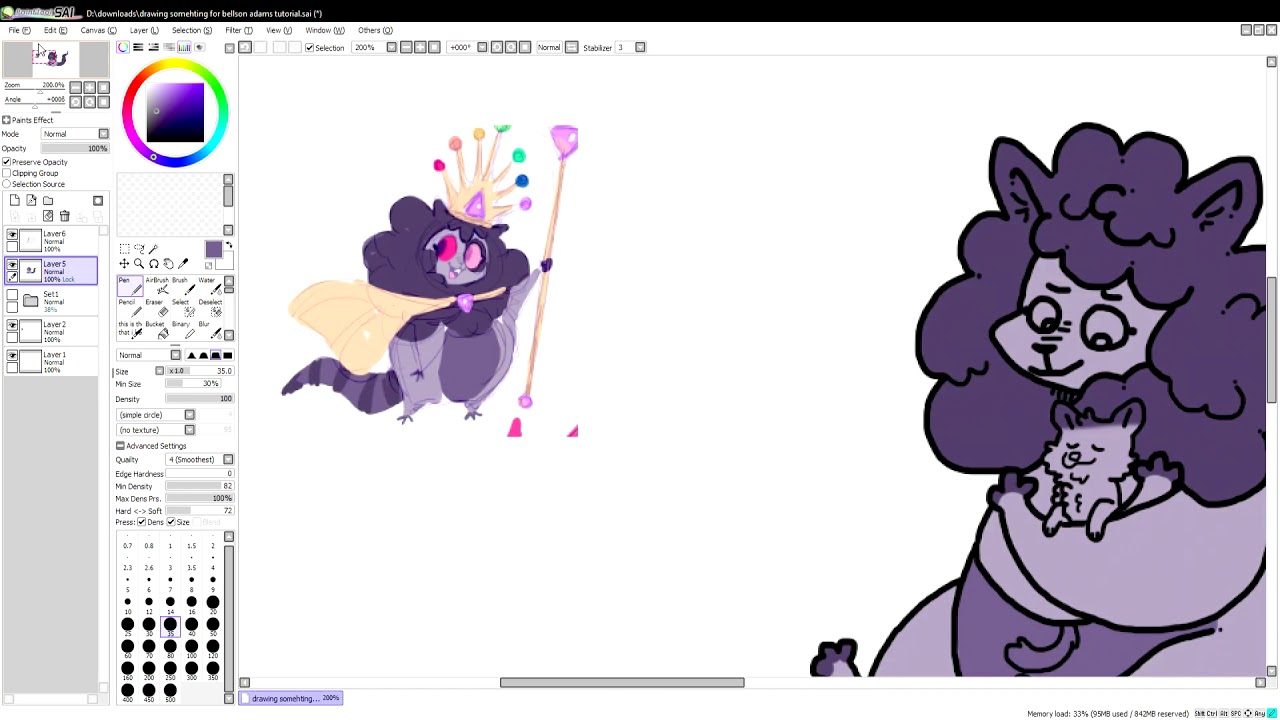Image resolution: width=1280 pixels, height=720 pixels.
Task: Collapse the Paints Effect section
Action: (6, 120)
